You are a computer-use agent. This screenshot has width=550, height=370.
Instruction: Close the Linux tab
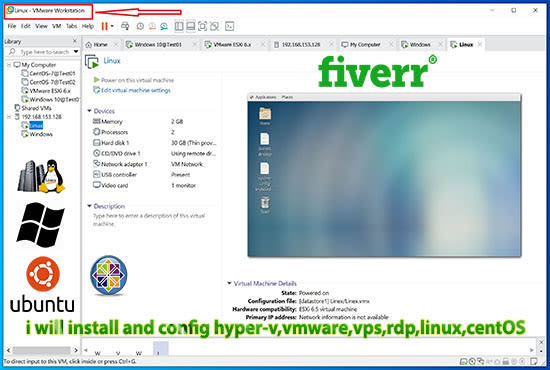pyautogui.click(x=480, y=44)
